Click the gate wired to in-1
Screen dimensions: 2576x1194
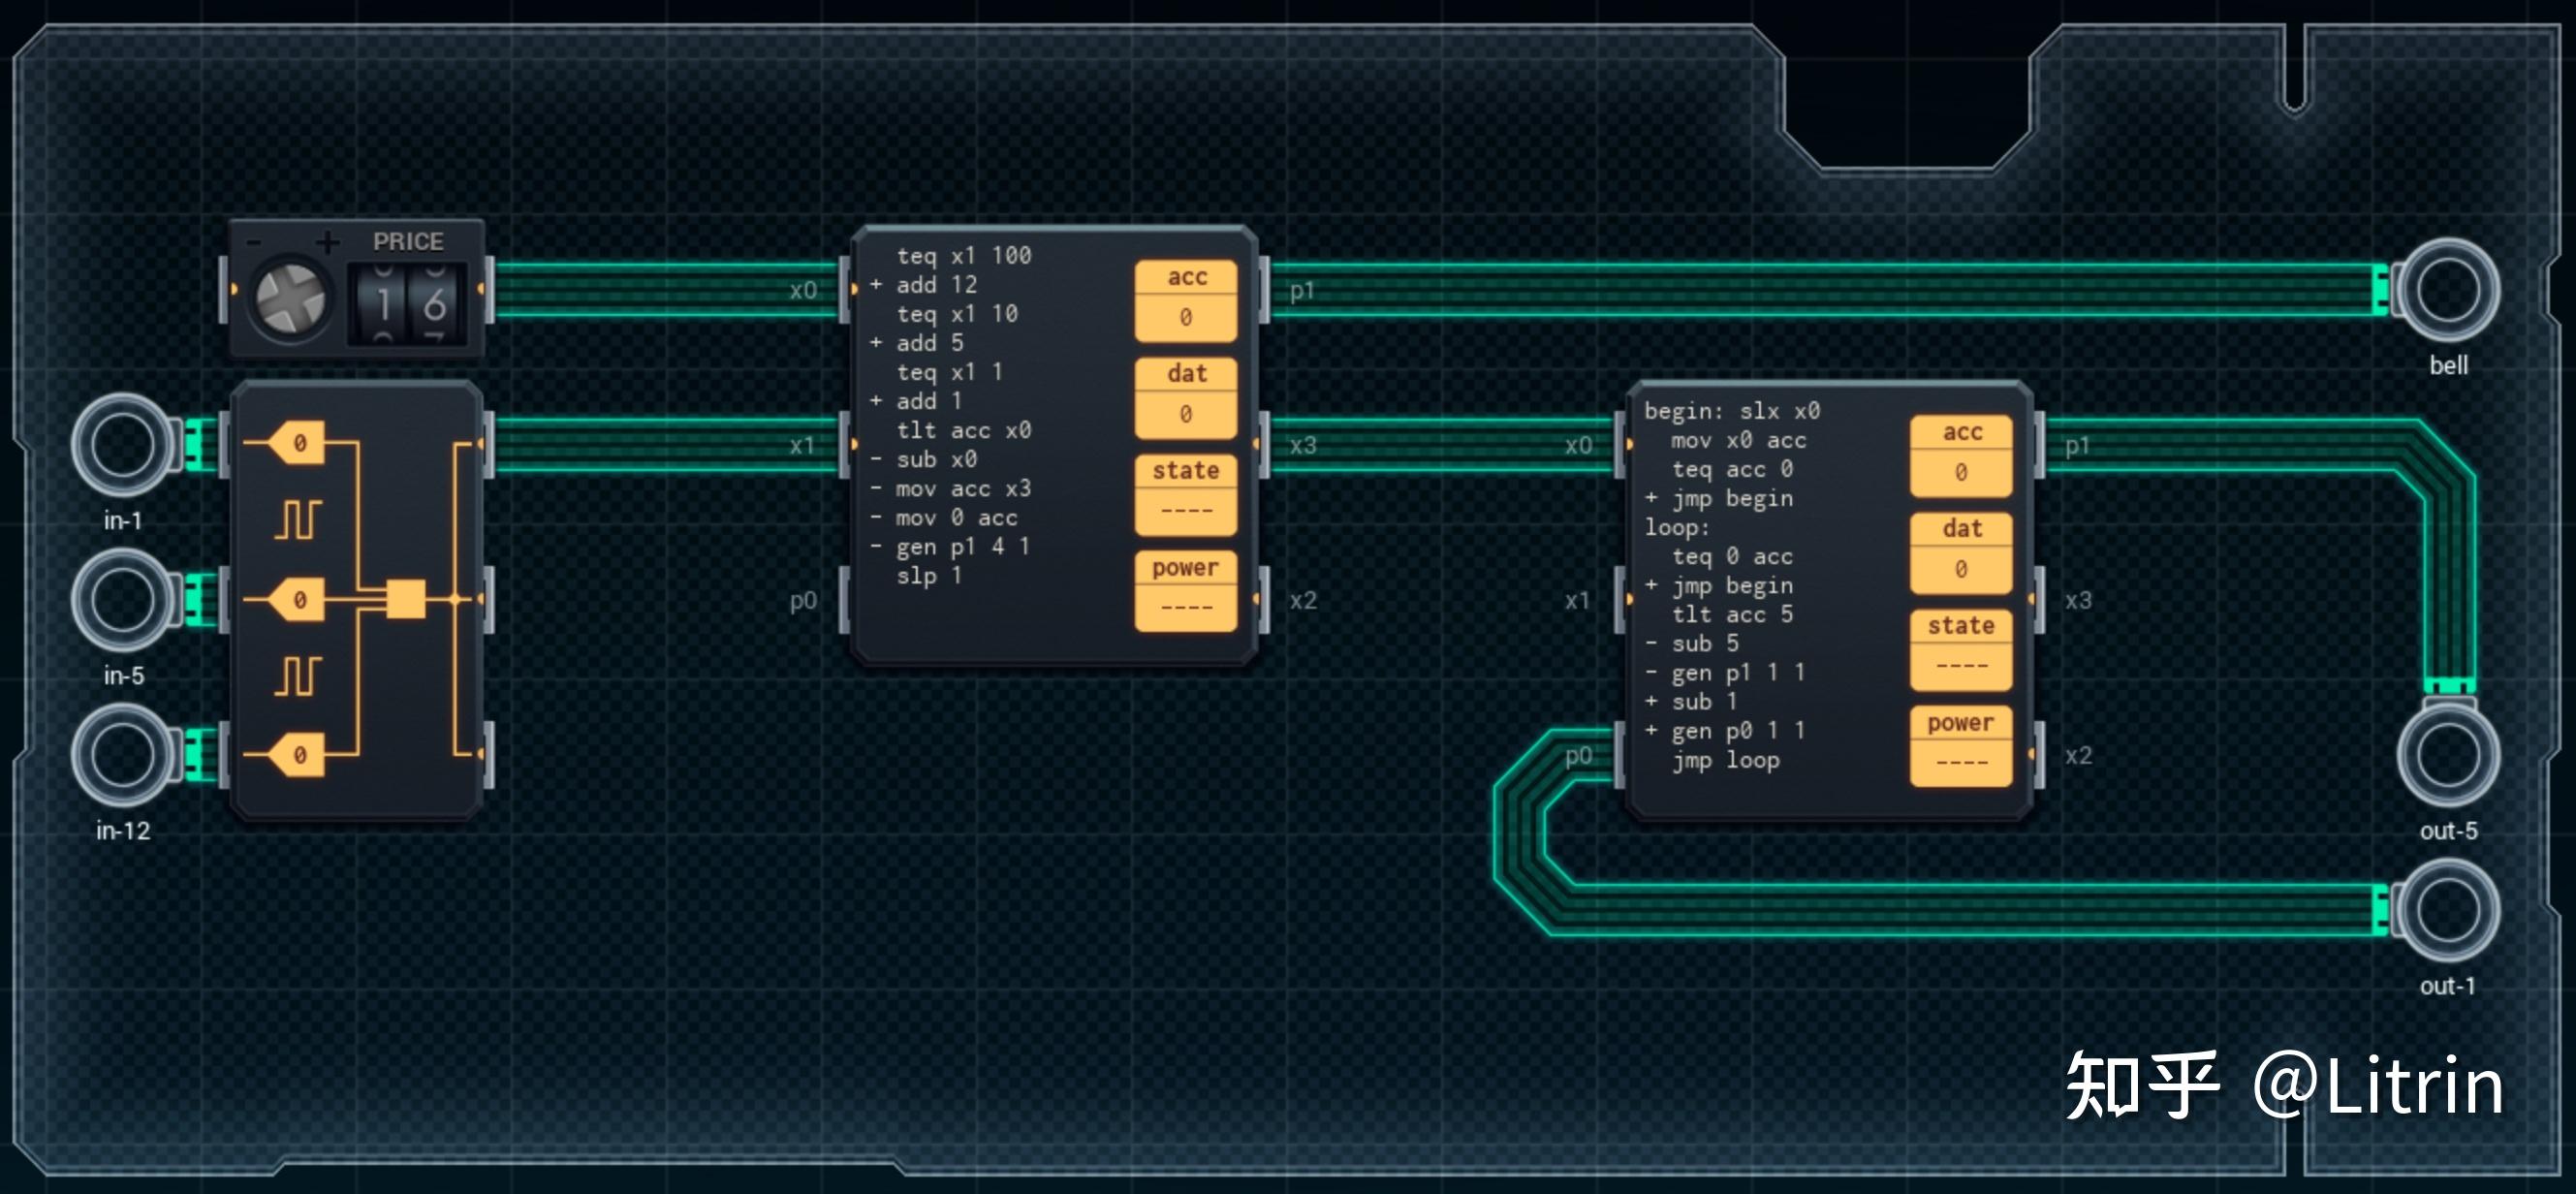click(x=297, y=443)
